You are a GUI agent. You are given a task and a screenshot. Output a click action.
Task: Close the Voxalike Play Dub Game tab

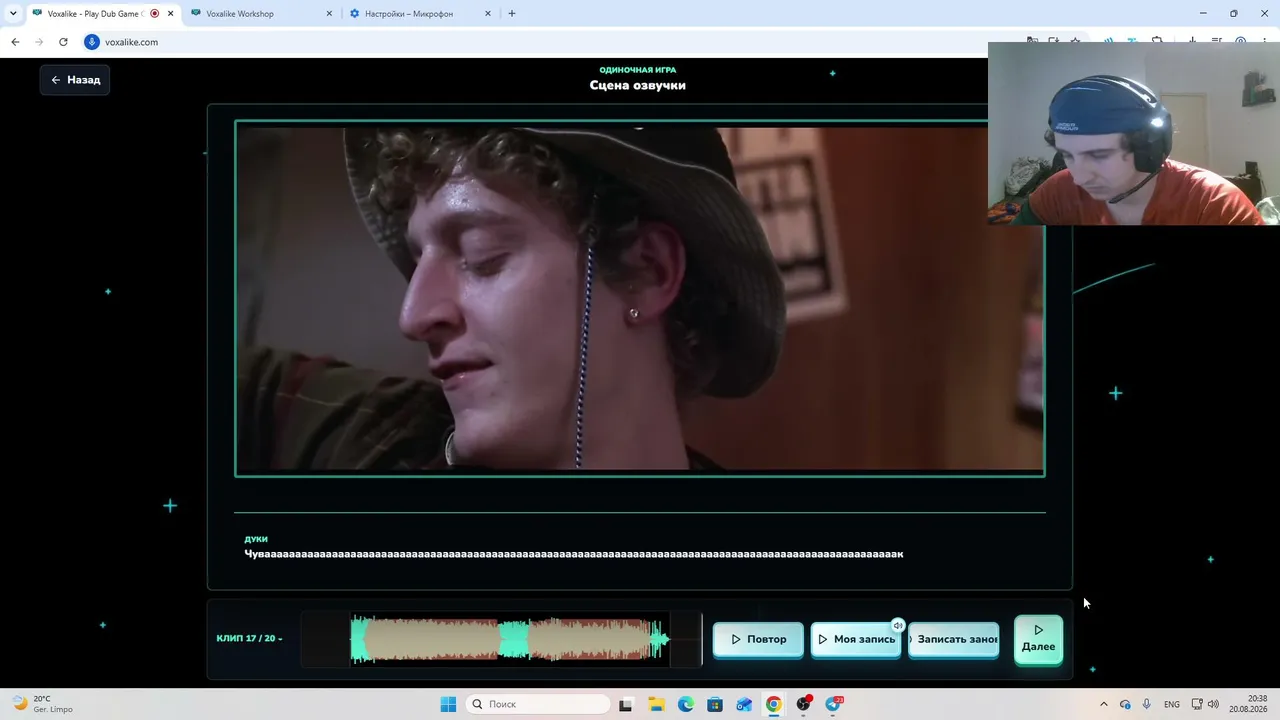(170, 14)
